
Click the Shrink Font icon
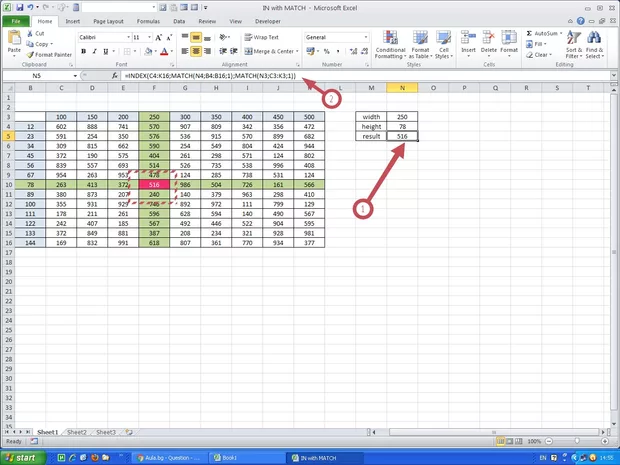point(169,38)
